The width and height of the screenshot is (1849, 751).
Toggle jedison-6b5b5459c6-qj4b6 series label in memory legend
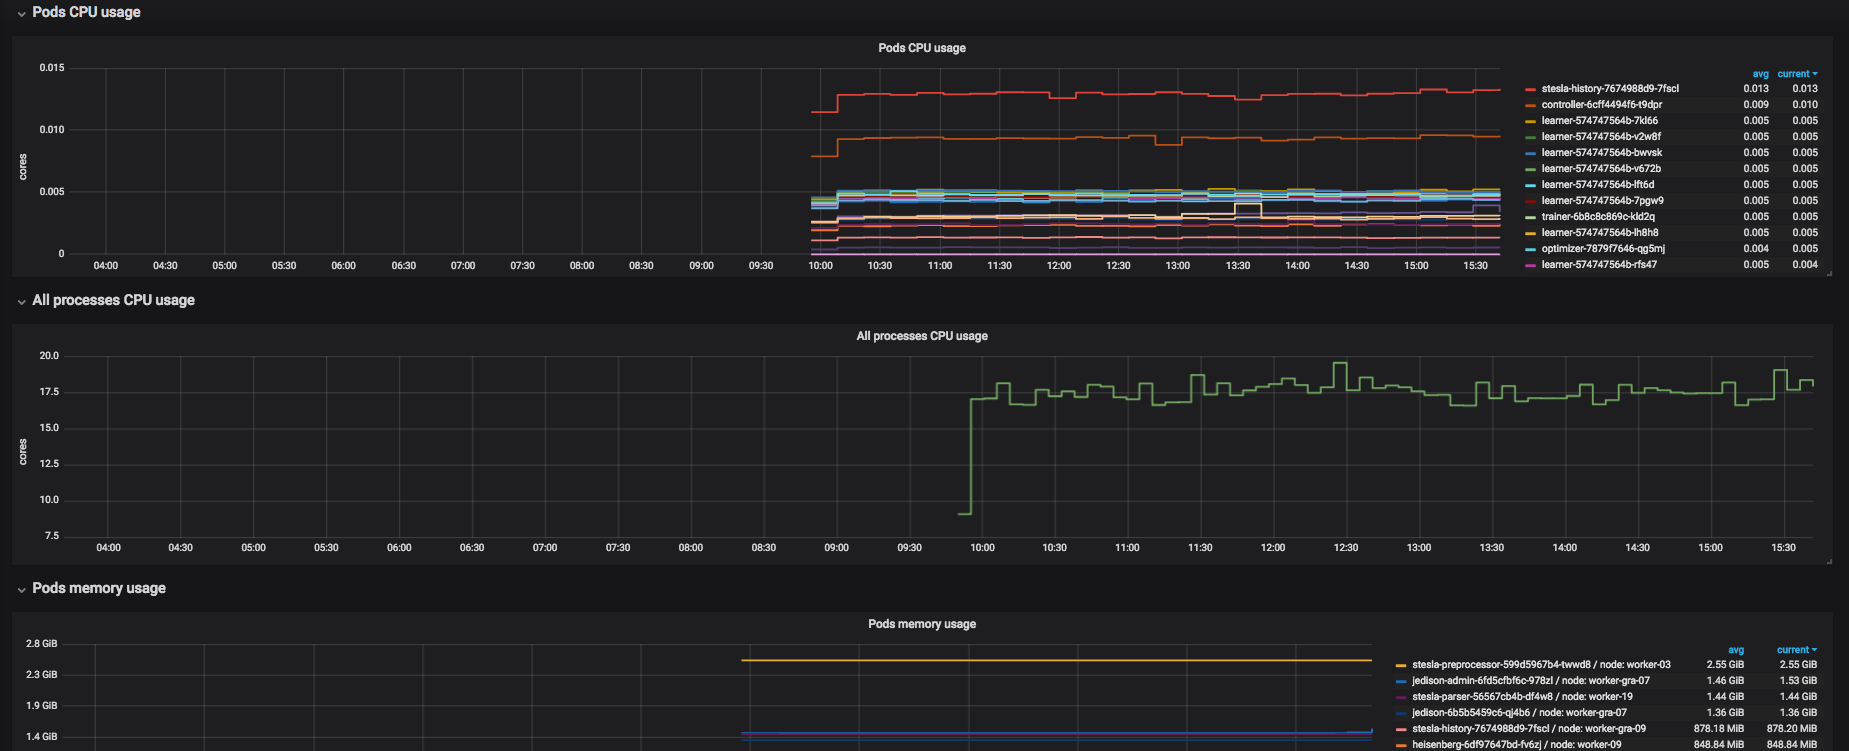point(1519,713)
